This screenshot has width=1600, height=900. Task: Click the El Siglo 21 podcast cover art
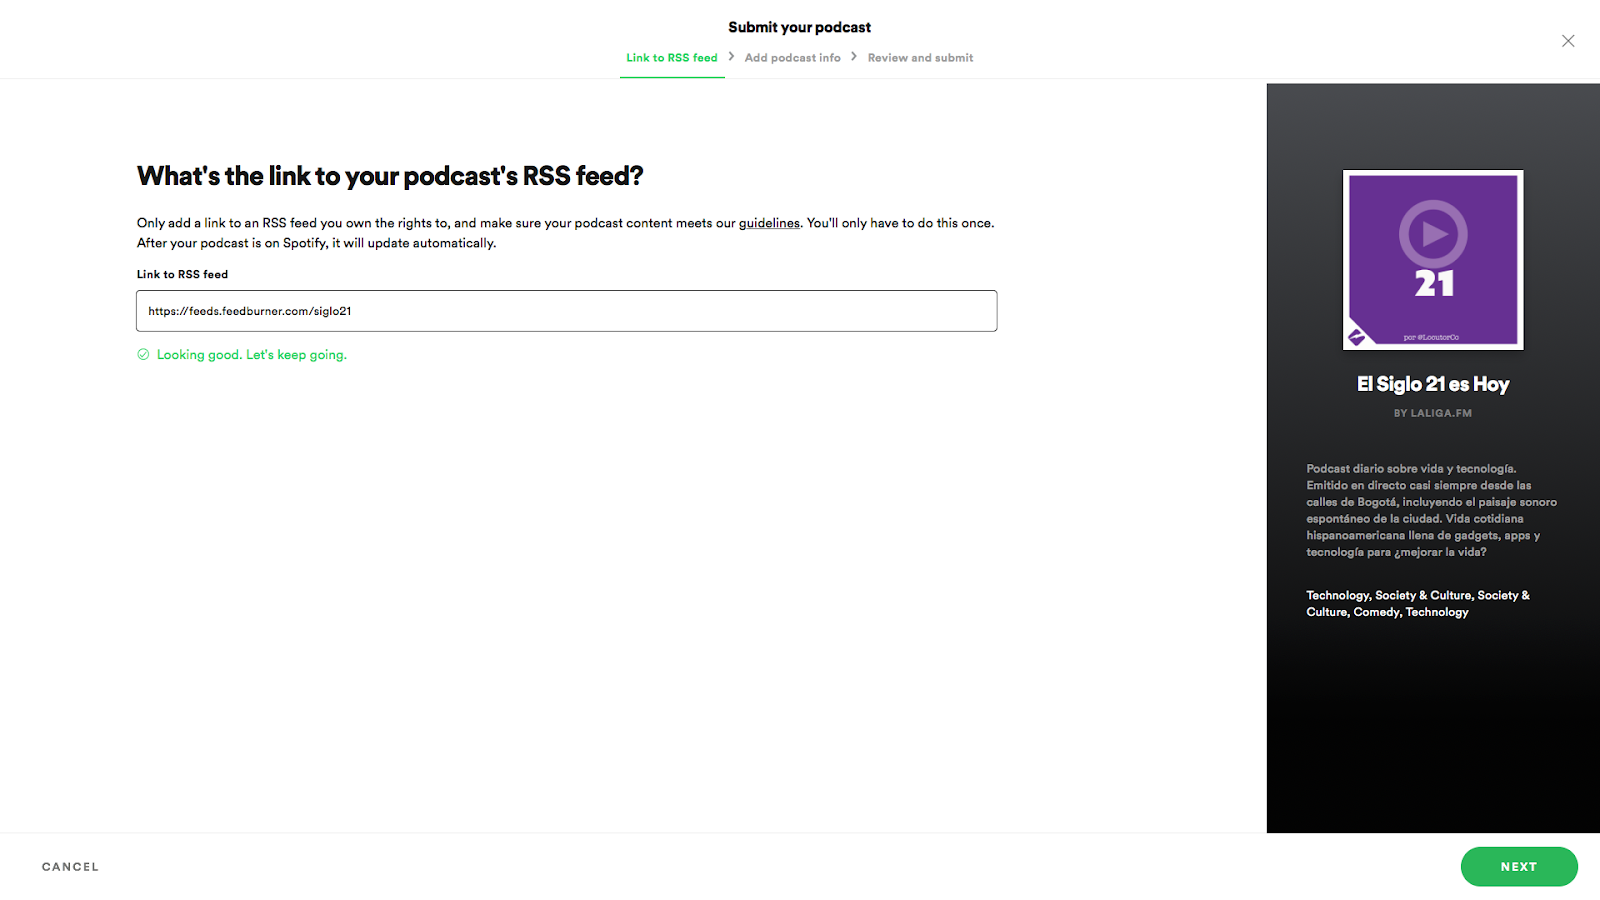pos(1433,260)
